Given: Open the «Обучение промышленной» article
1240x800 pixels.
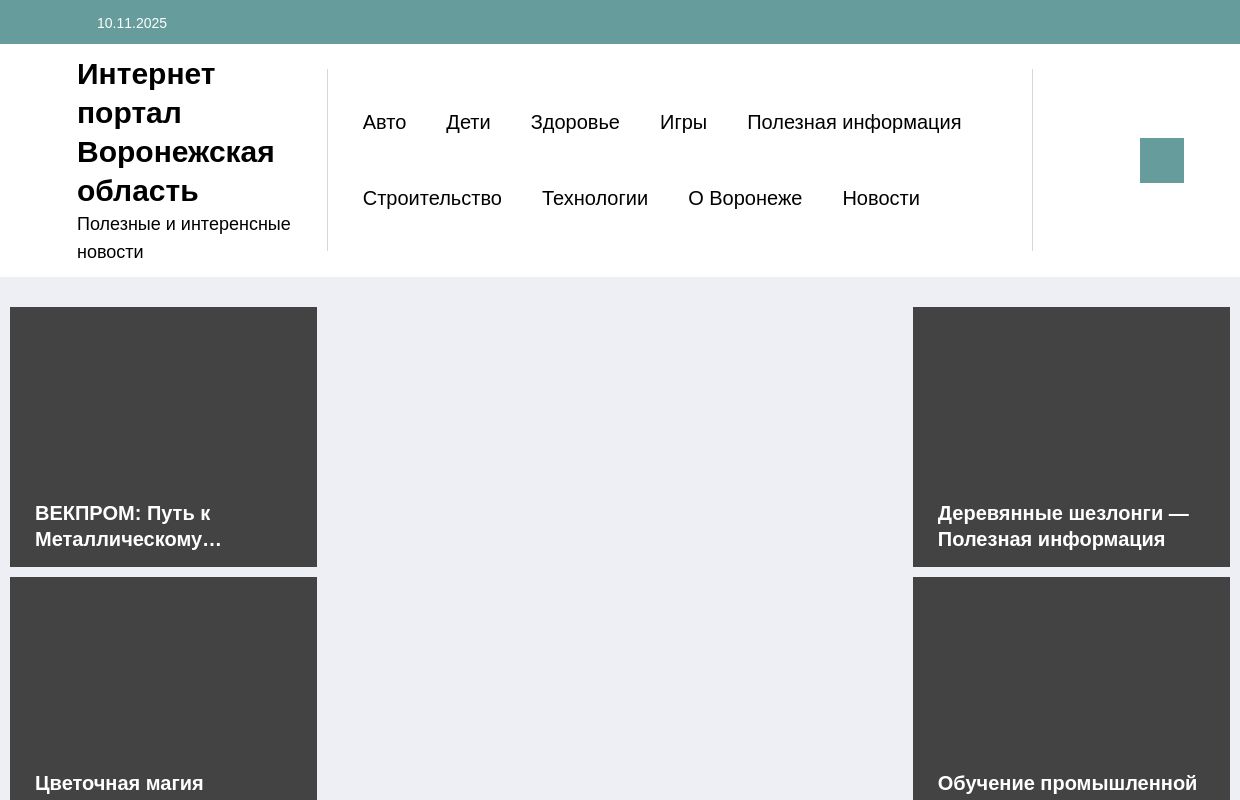Looking at the screenshot, I should click(x=1067, y=783).
